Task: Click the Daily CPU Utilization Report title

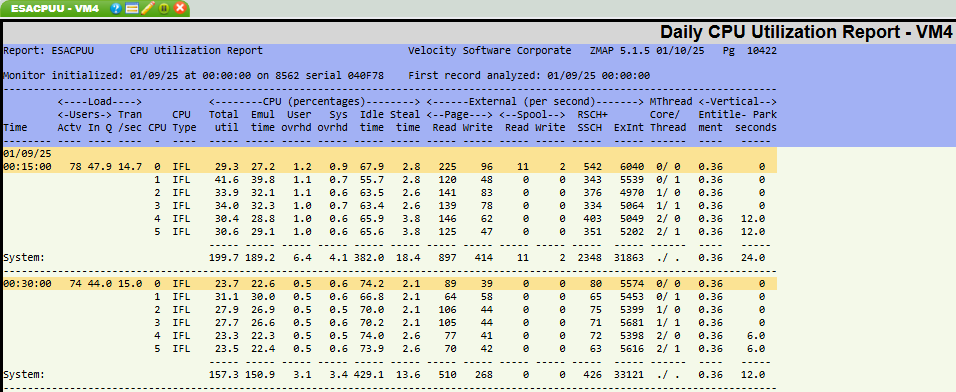Action: pos(805,32)
